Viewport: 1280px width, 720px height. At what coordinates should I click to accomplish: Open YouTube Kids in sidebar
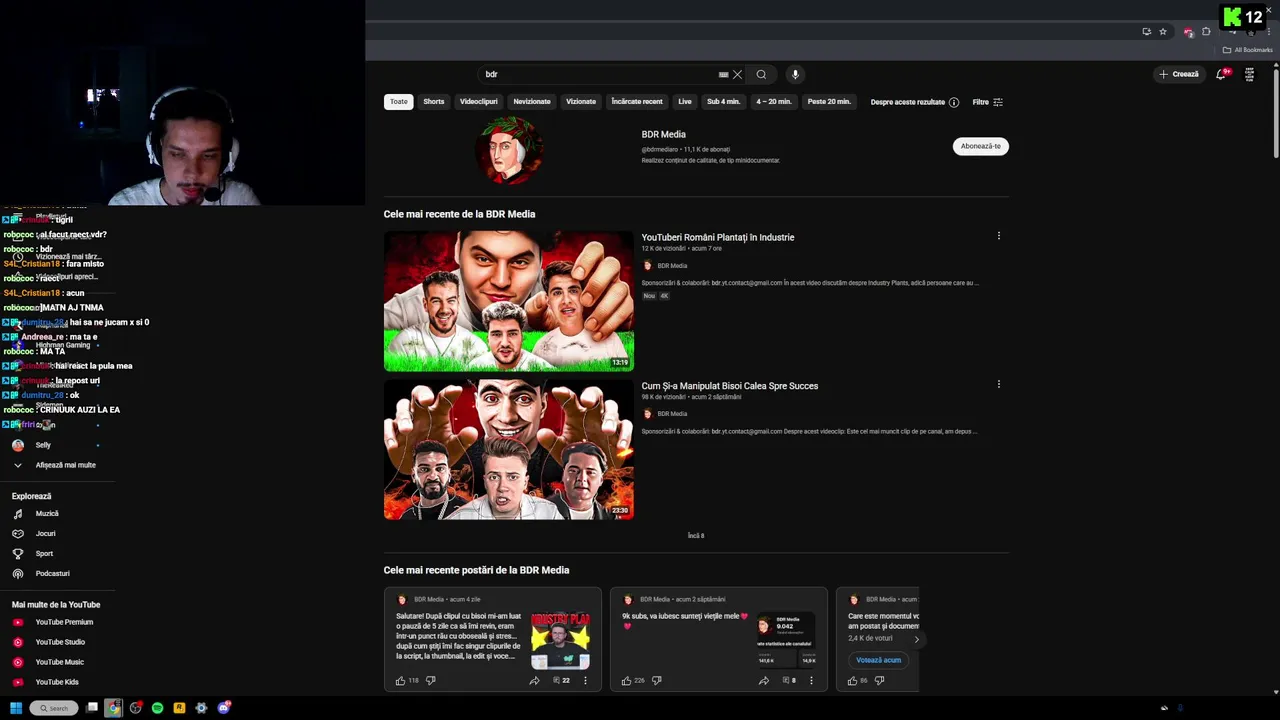tap(57, 682)
